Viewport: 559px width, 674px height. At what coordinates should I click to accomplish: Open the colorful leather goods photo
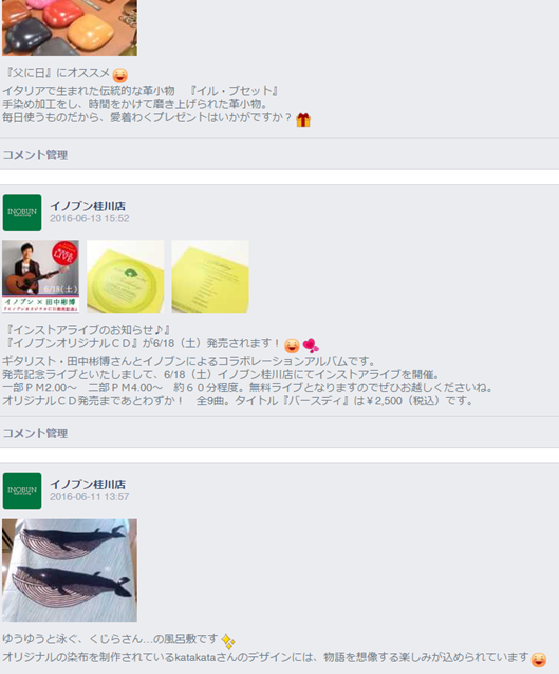tap(69, 28)
